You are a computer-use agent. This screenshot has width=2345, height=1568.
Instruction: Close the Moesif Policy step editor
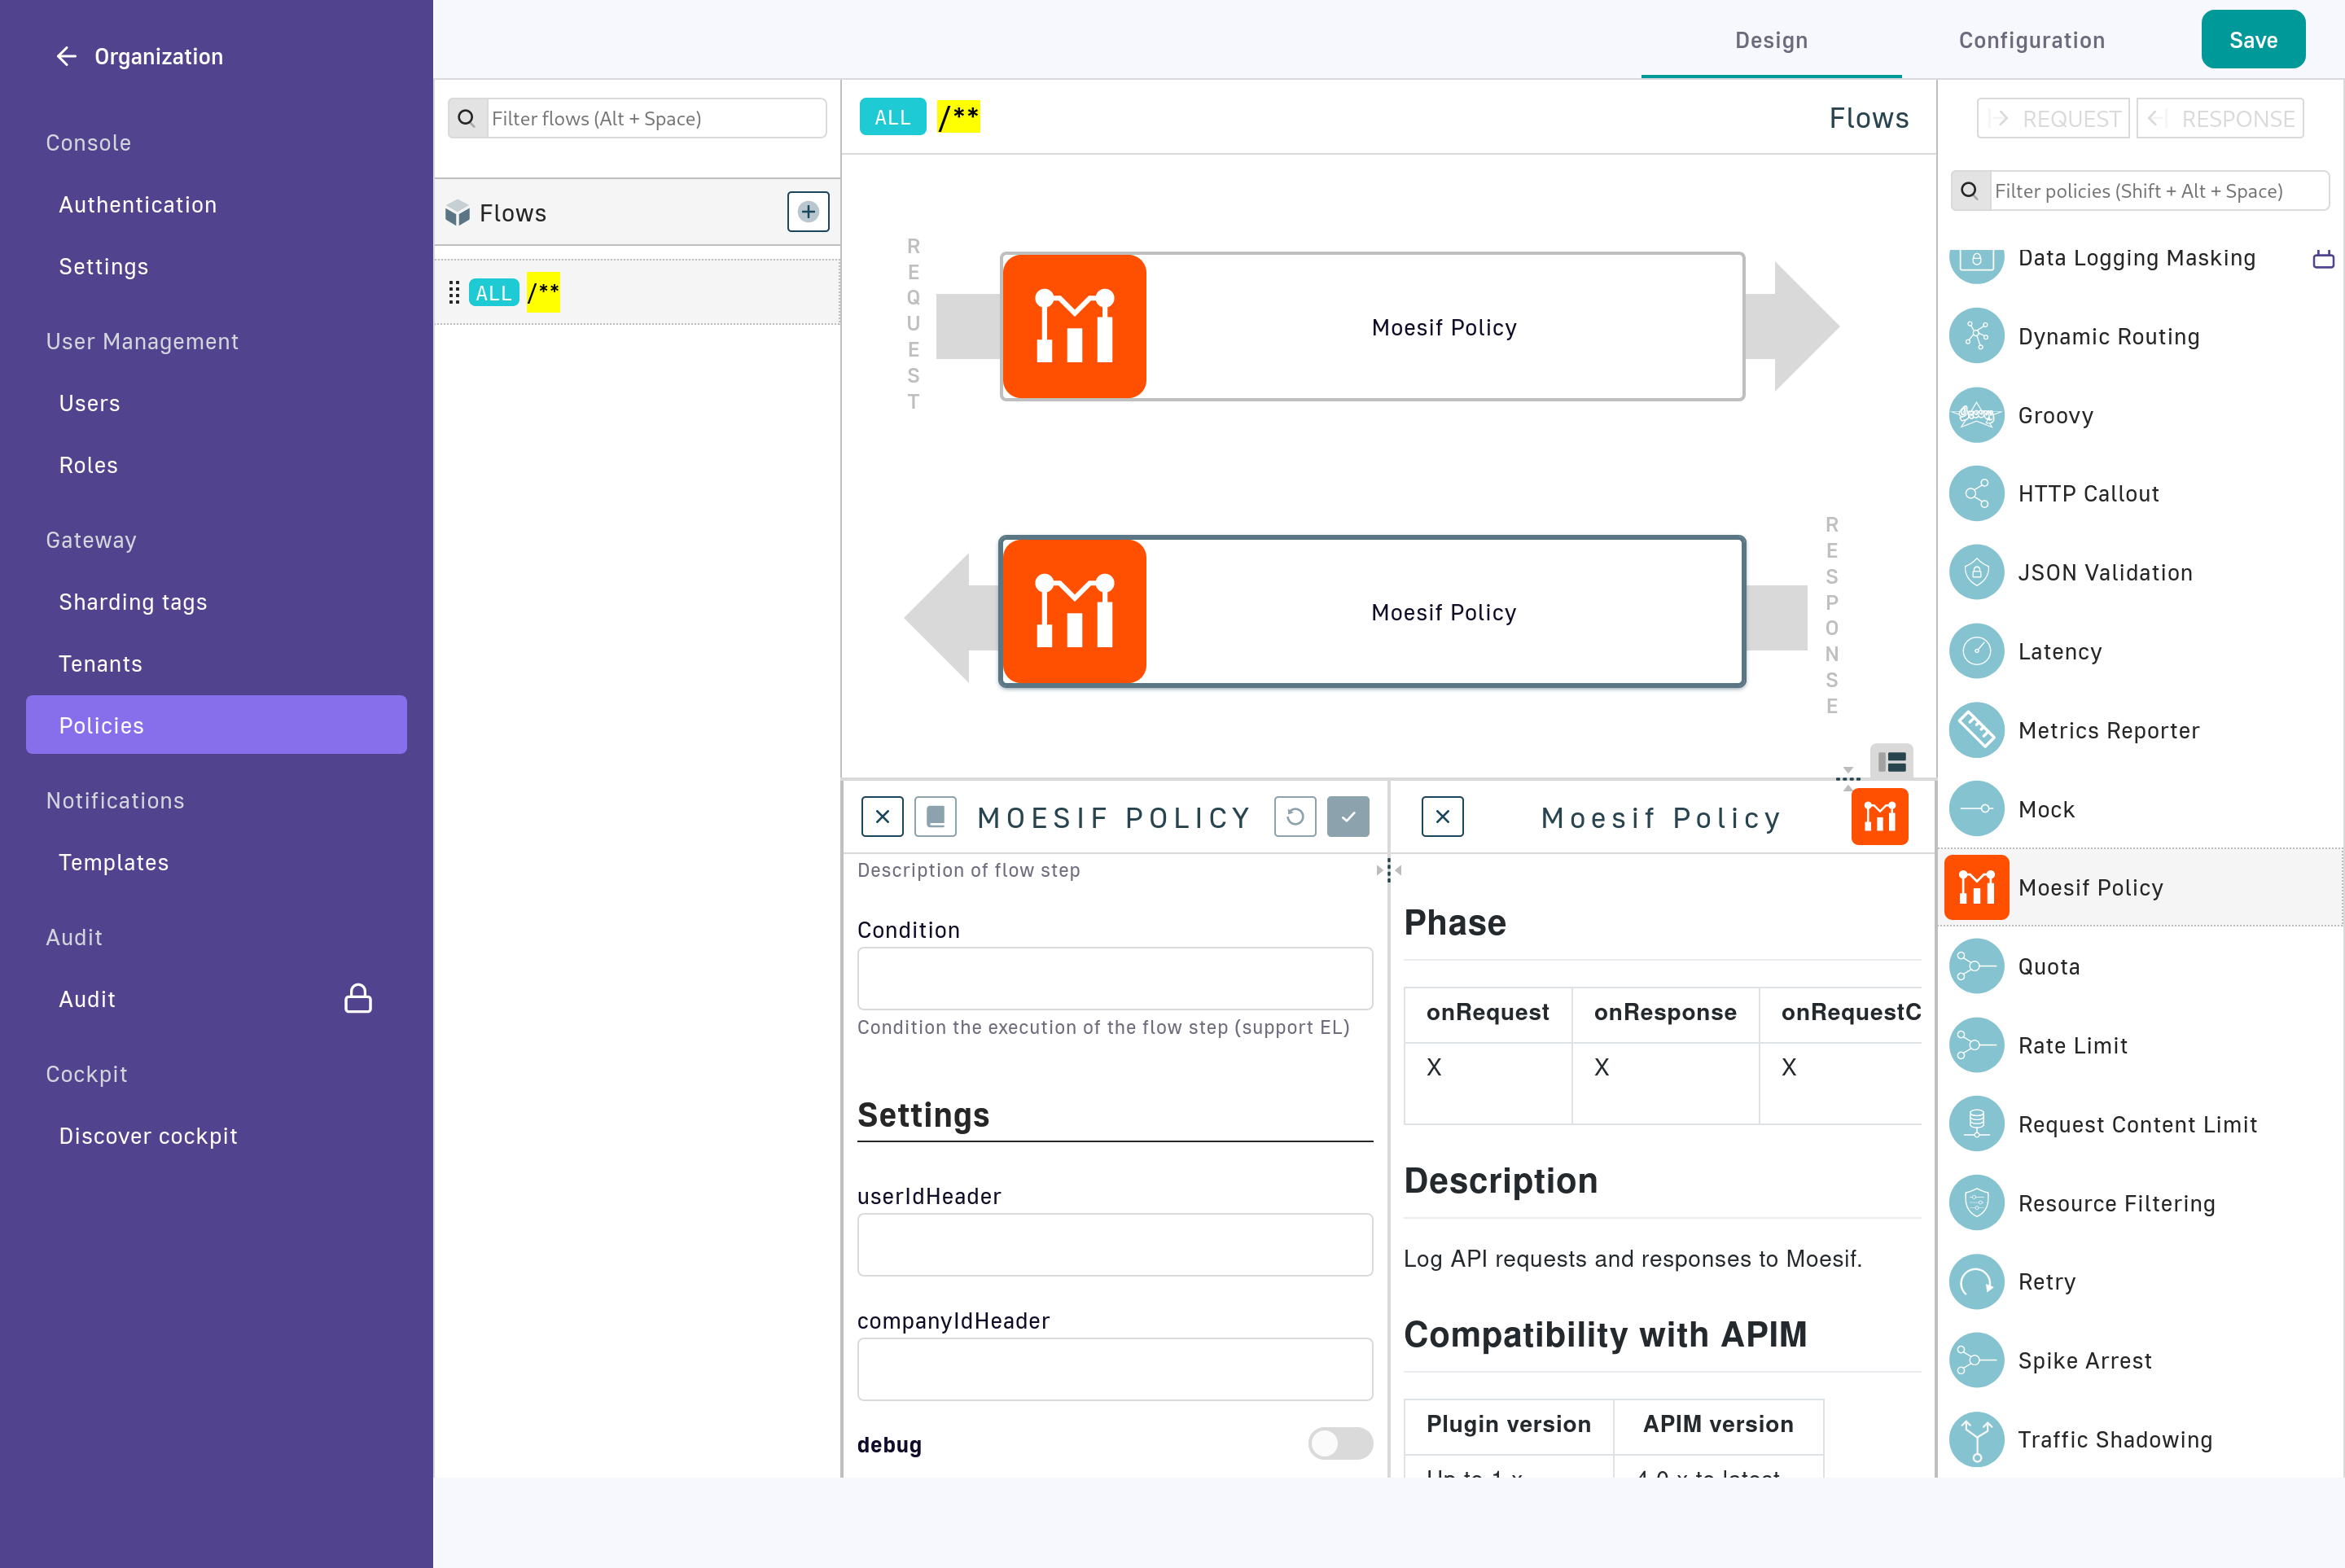click(x=882, y=817)
